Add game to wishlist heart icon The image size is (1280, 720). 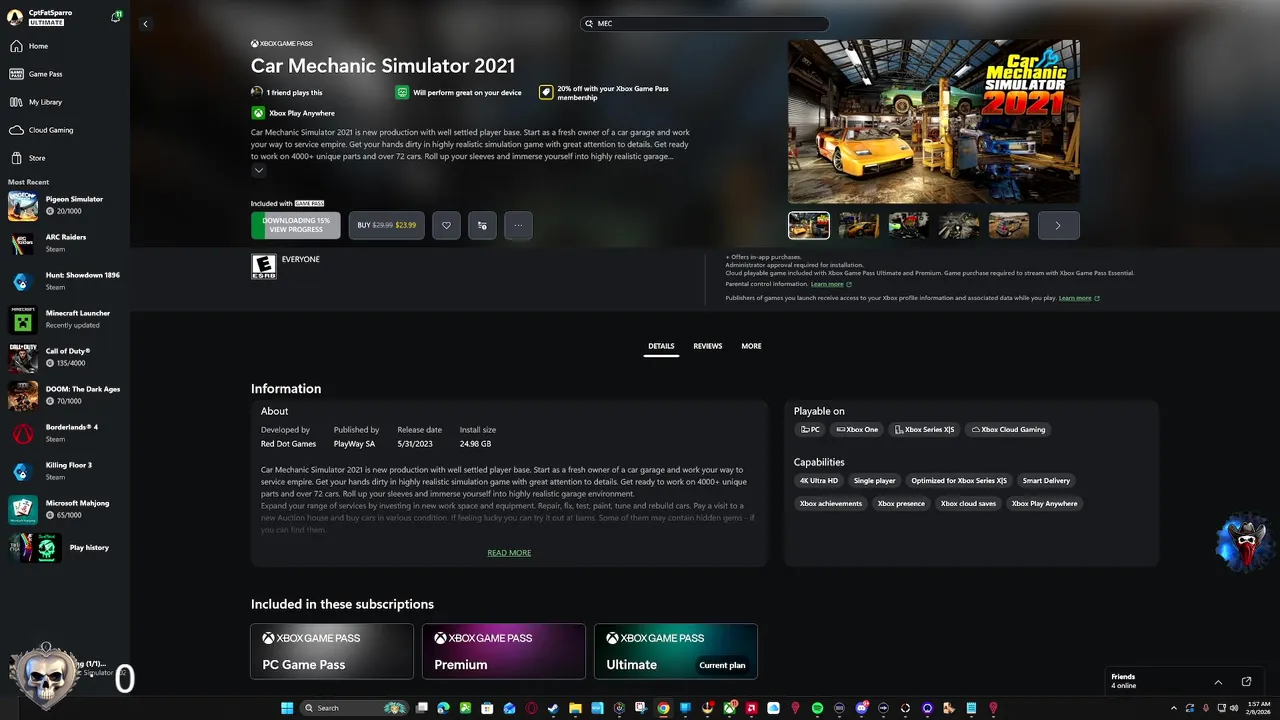coord(446,225)
